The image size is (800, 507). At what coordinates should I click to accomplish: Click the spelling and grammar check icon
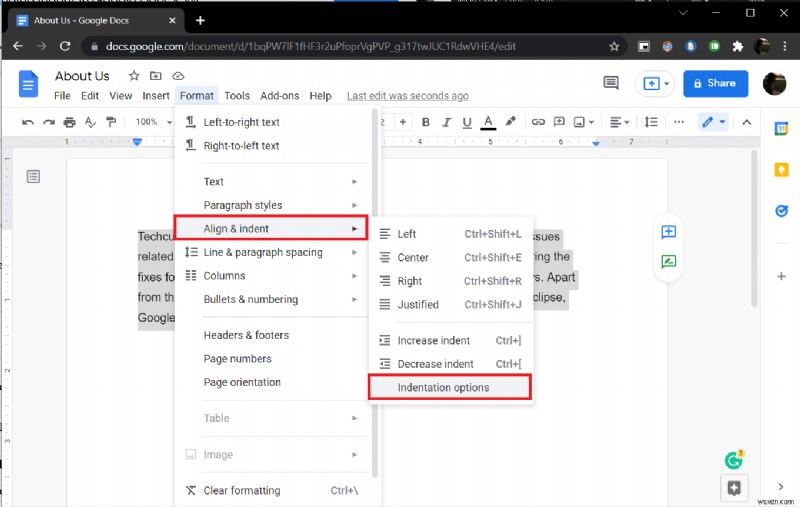point(90,122)
